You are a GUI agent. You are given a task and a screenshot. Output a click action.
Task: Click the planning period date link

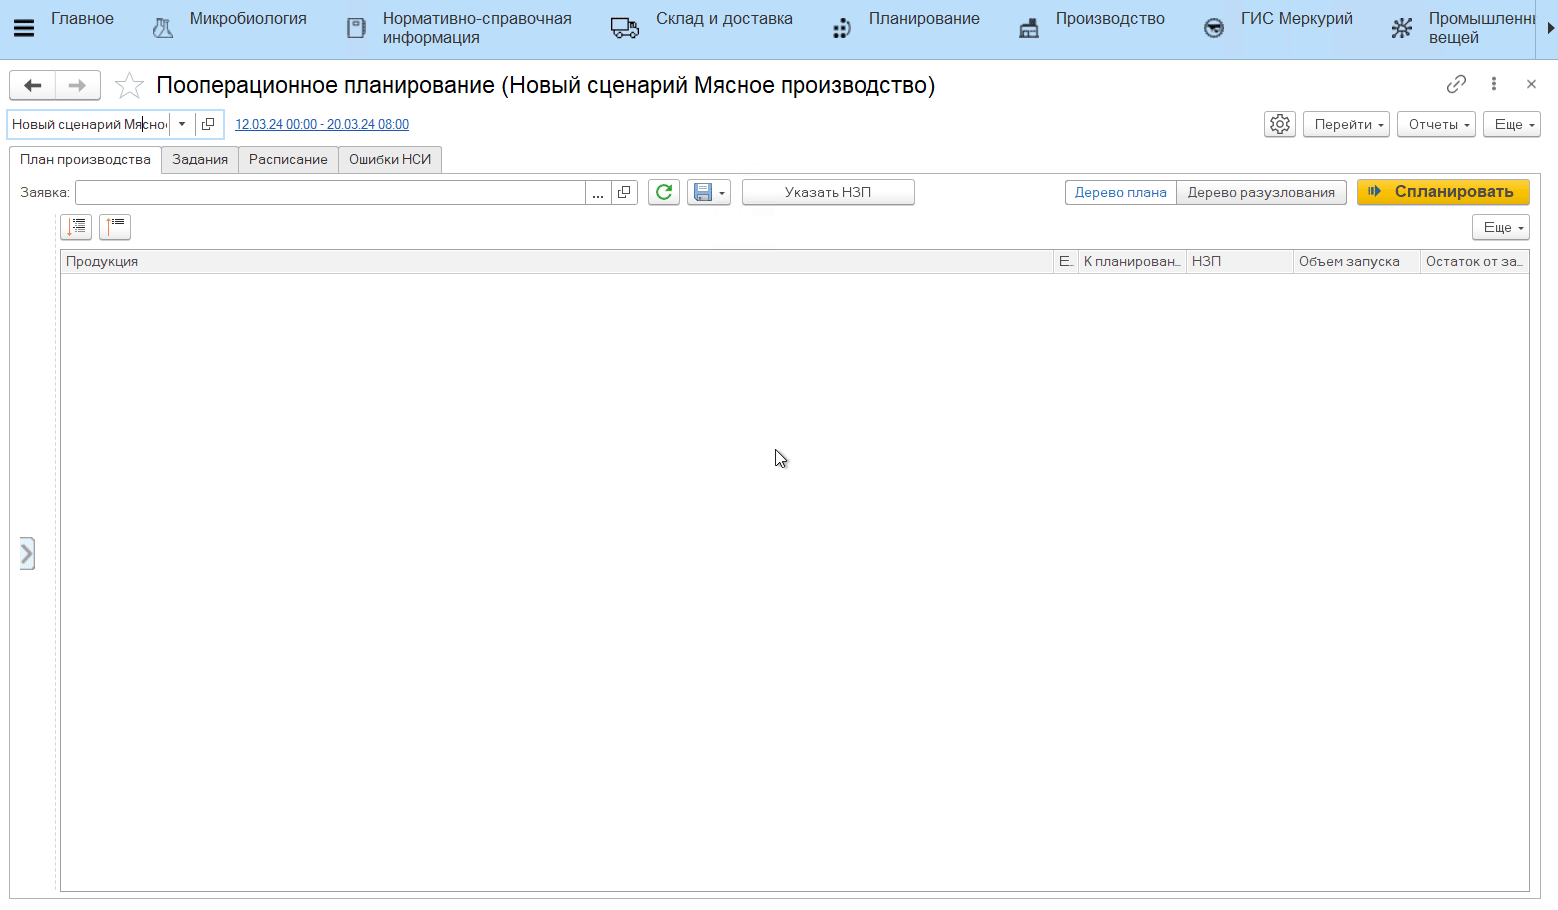coord(322,124)
